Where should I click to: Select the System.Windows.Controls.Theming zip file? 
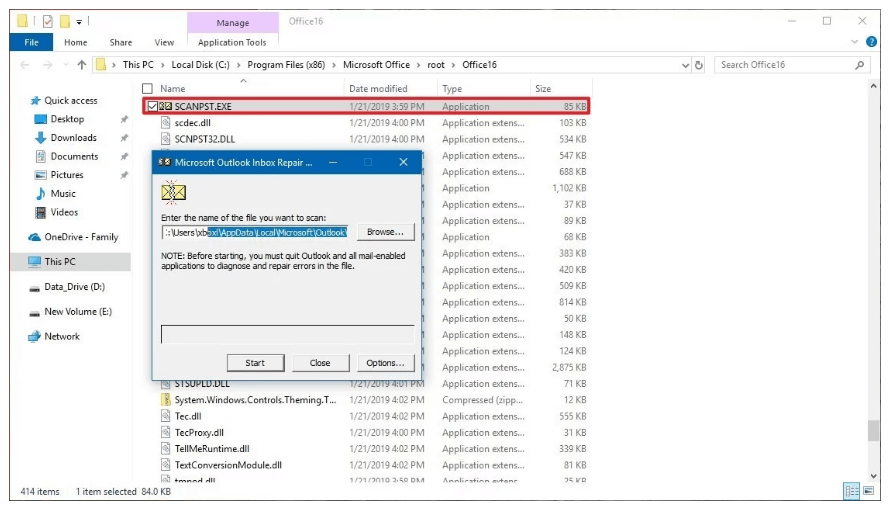click(x=255, y=400)
